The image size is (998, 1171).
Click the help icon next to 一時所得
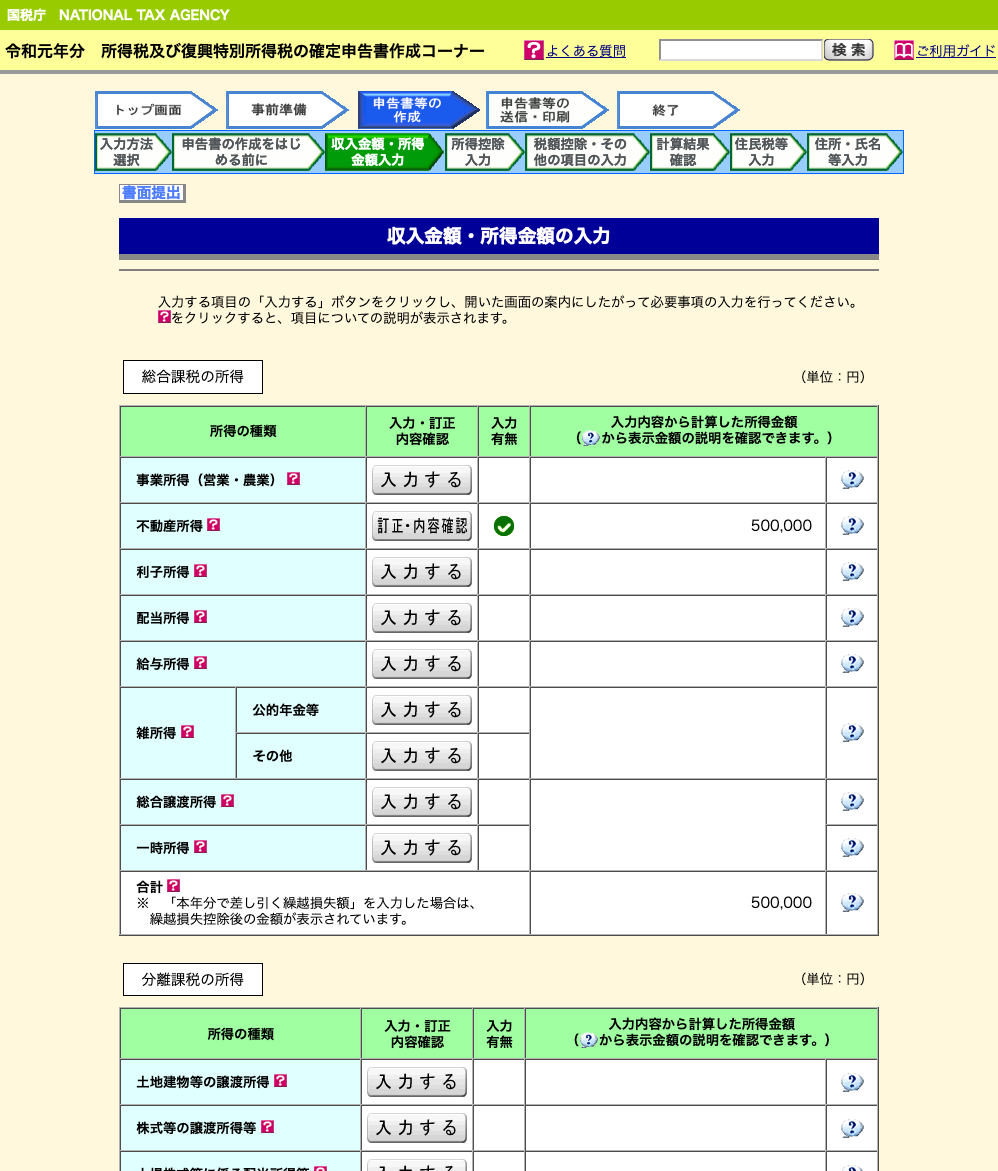click(x=200, y=847)
